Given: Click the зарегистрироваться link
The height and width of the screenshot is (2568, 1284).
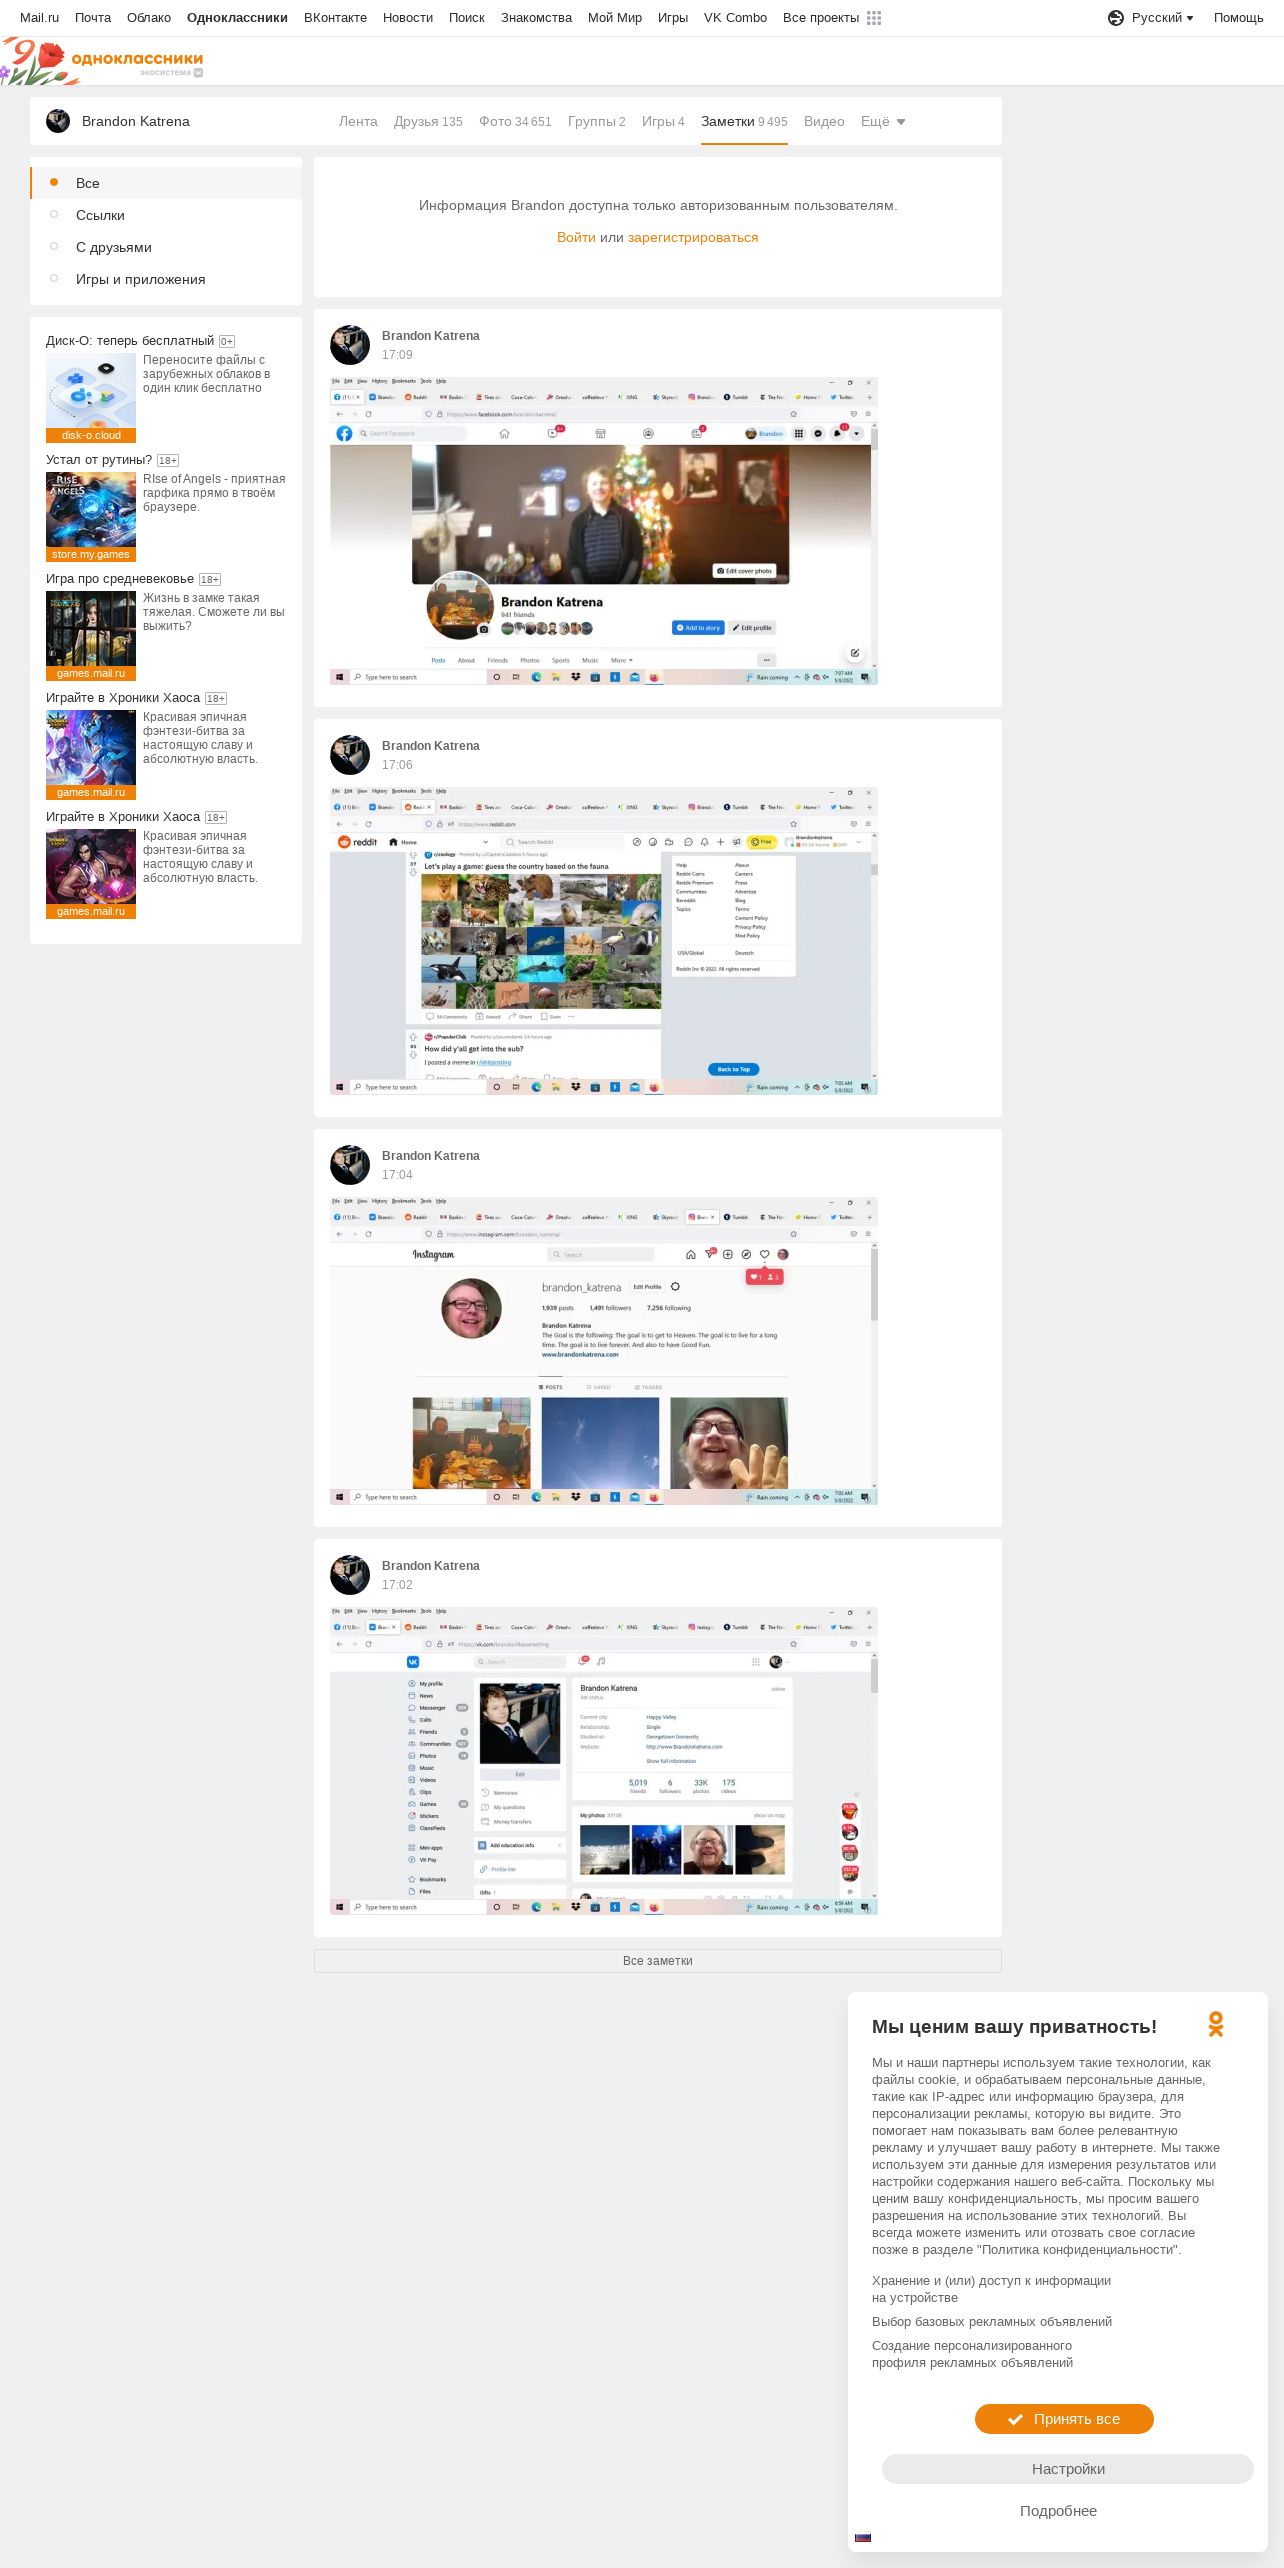Looking at the screenshot, I should coord(693,237).
